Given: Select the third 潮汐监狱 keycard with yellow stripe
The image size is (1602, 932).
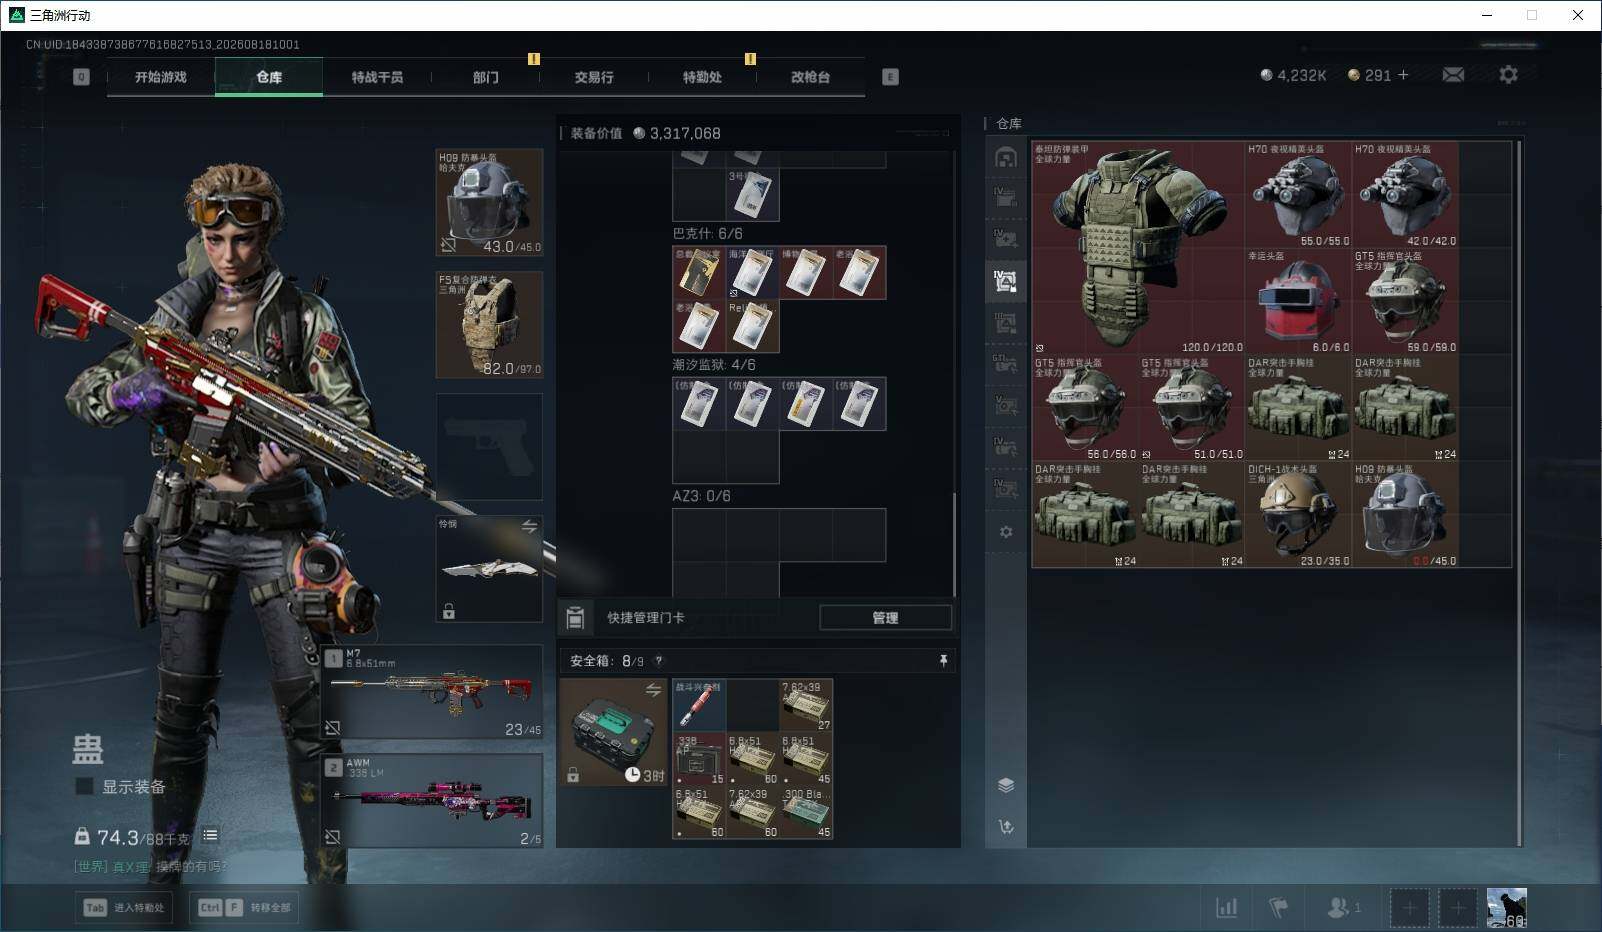Looking at the screenshot, I should [x=806, y=404].
